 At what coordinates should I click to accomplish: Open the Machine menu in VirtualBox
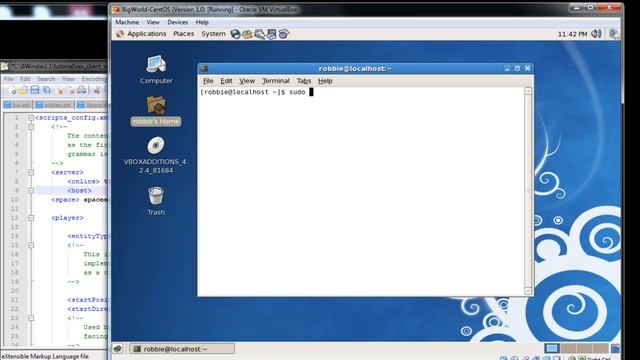pos(127,22)
